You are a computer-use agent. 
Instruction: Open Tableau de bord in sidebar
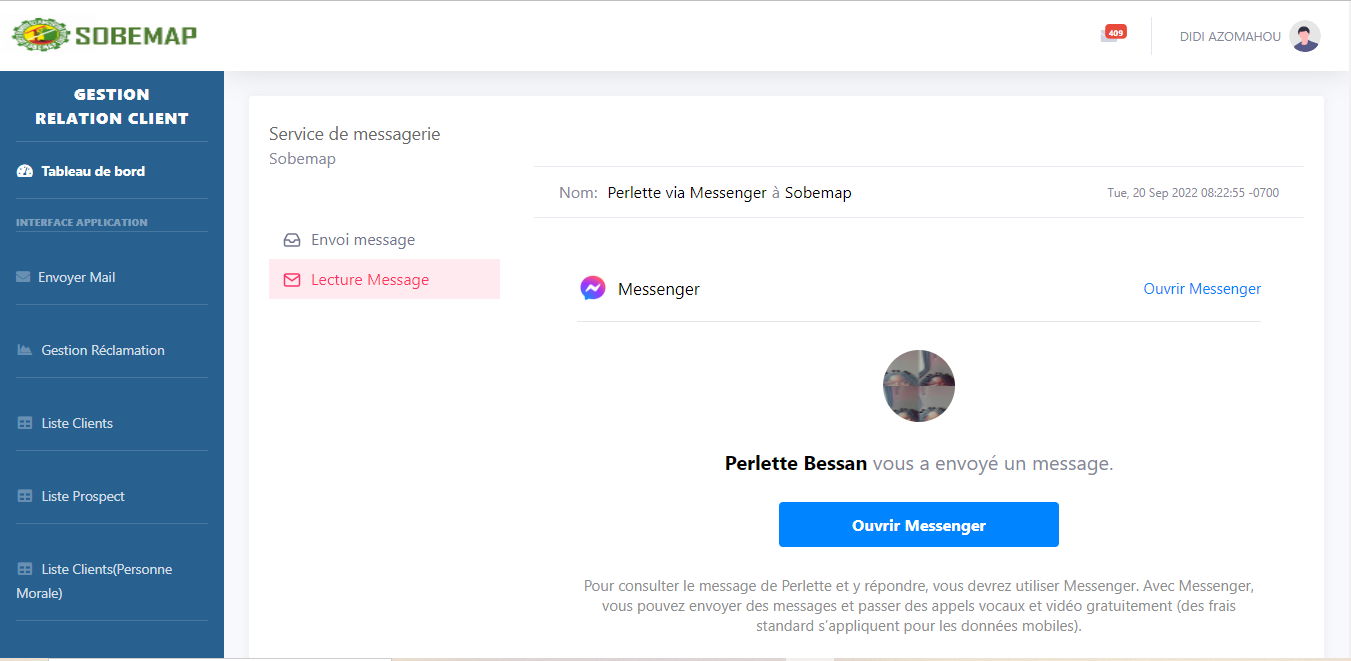click(x=93, y=171)
